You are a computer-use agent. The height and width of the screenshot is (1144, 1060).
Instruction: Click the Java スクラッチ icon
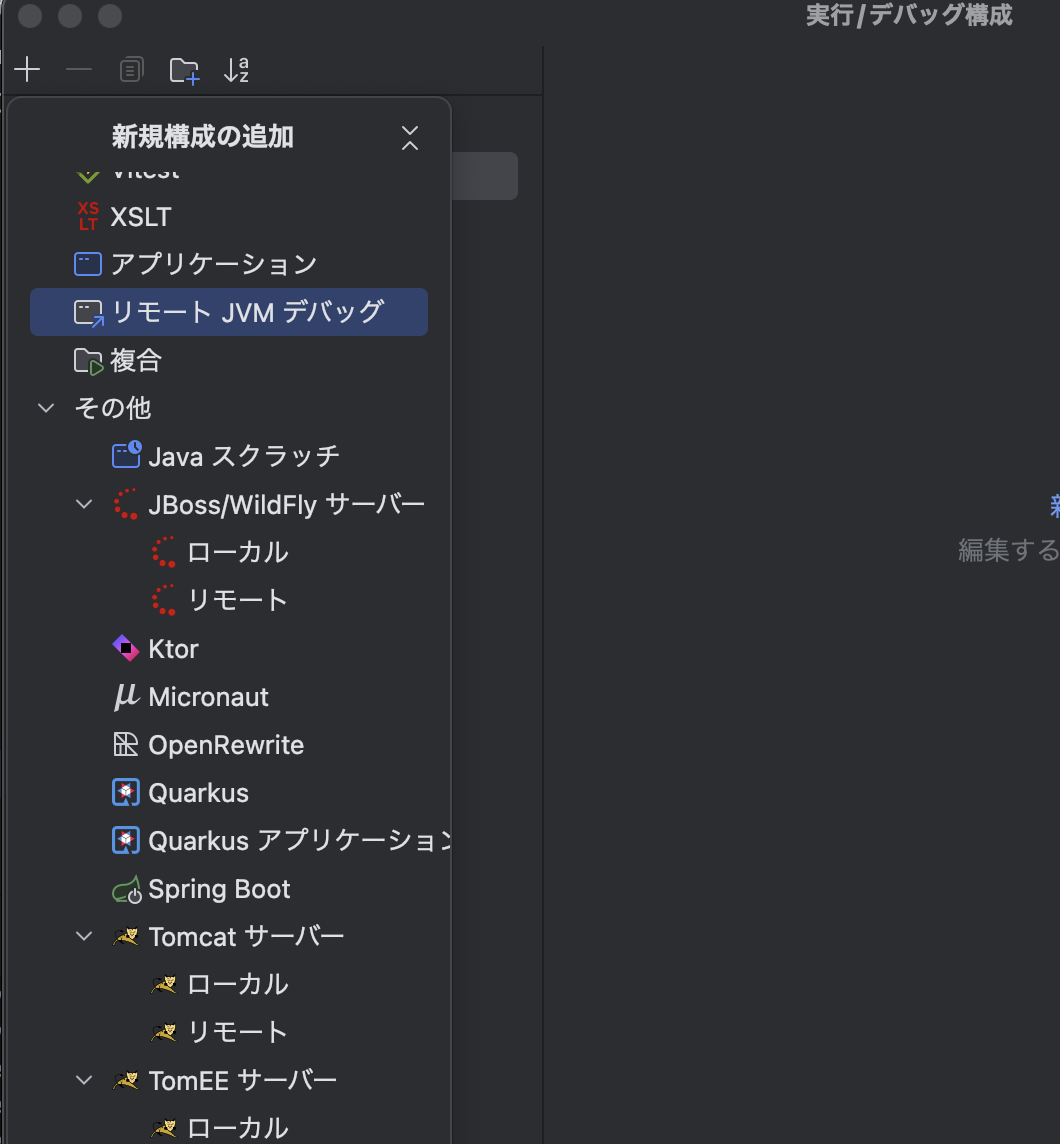click(126, 454)
